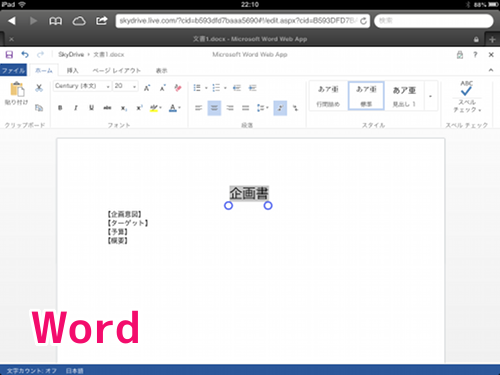This screenshot has height=375, width=500.
Task: Click the 【ターゲット】 line in document
Action: [x=128, y=223]
